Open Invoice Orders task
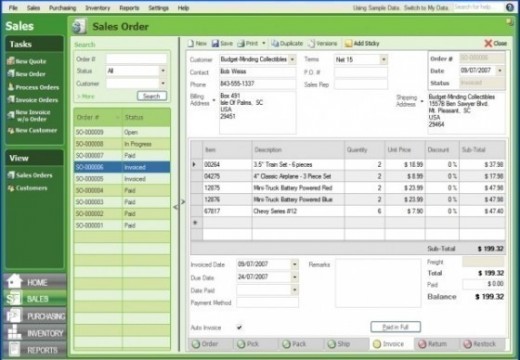 coord(33,100)
